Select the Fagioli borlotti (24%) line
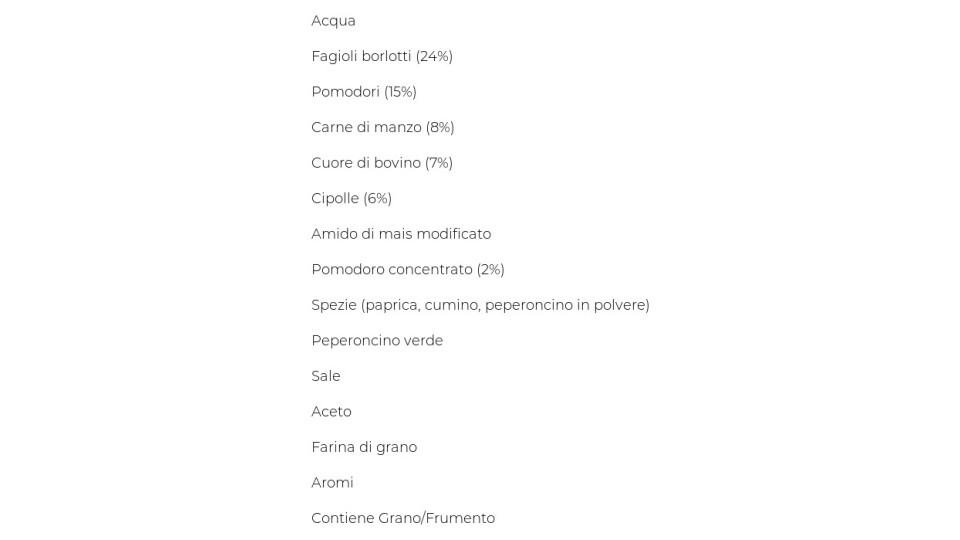Image resolution: width=960 pixels, height=540 pixels. click(382, 56)
